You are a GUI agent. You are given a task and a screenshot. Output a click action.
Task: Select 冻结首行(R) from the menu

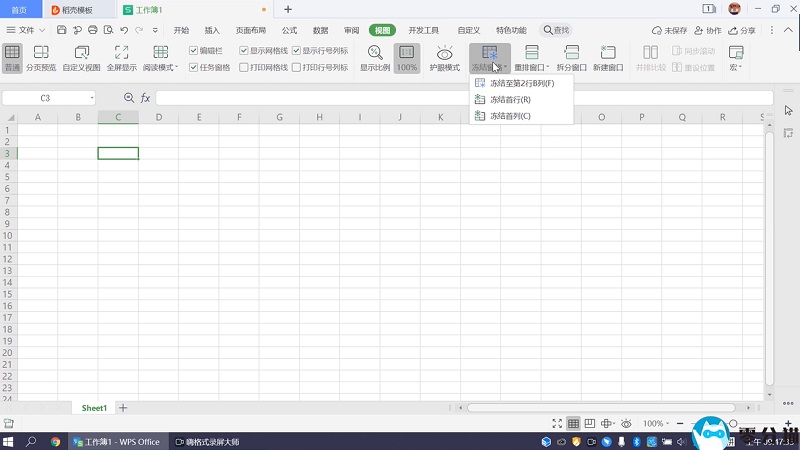click(510, 100)
